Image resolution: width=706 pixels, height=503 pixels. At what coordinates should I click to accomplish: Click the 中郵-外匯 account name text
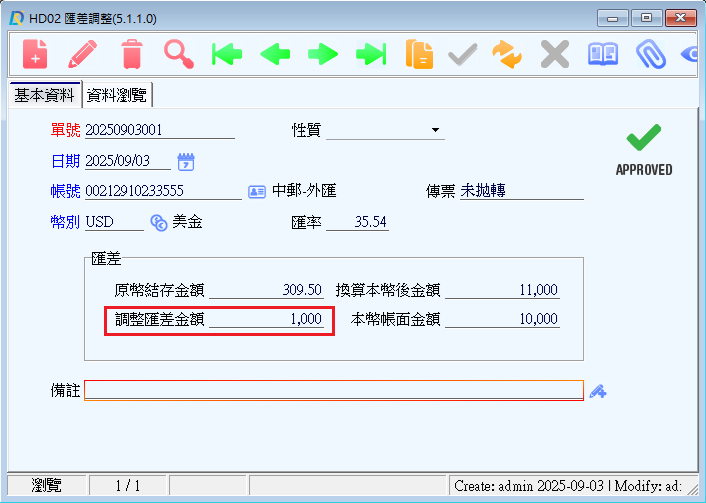click(x=304, y=191)
